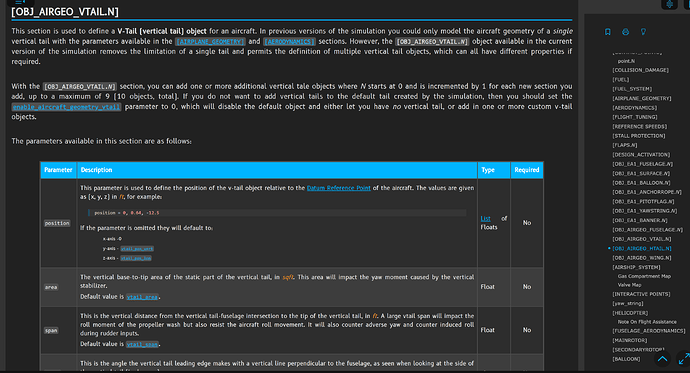Go to [OBJ_EA1_BALLOON.N] in the sidebar

[641, 183]
